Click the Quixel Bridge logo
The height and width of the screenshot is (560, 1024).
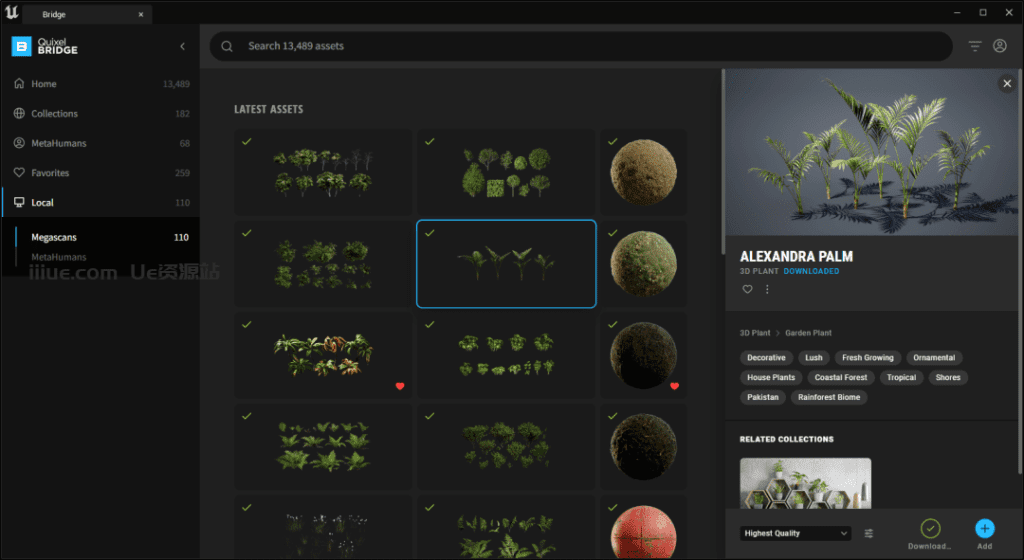coord(44,46)
